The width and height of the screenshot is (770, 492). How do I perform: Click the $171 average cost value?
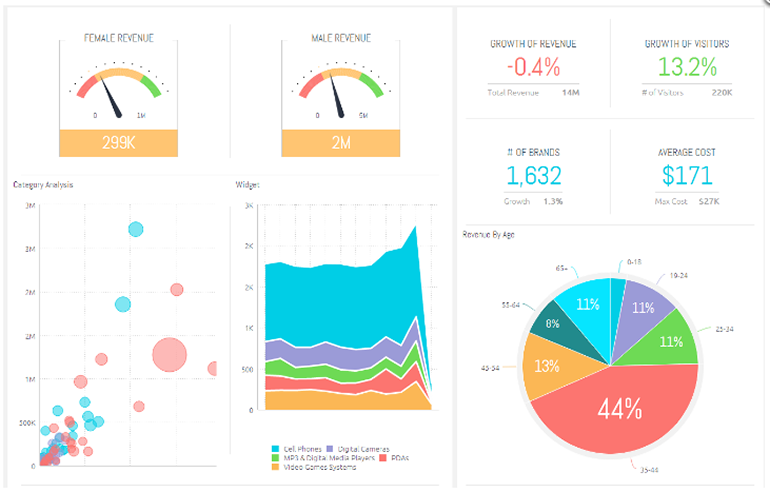point(688,176)
